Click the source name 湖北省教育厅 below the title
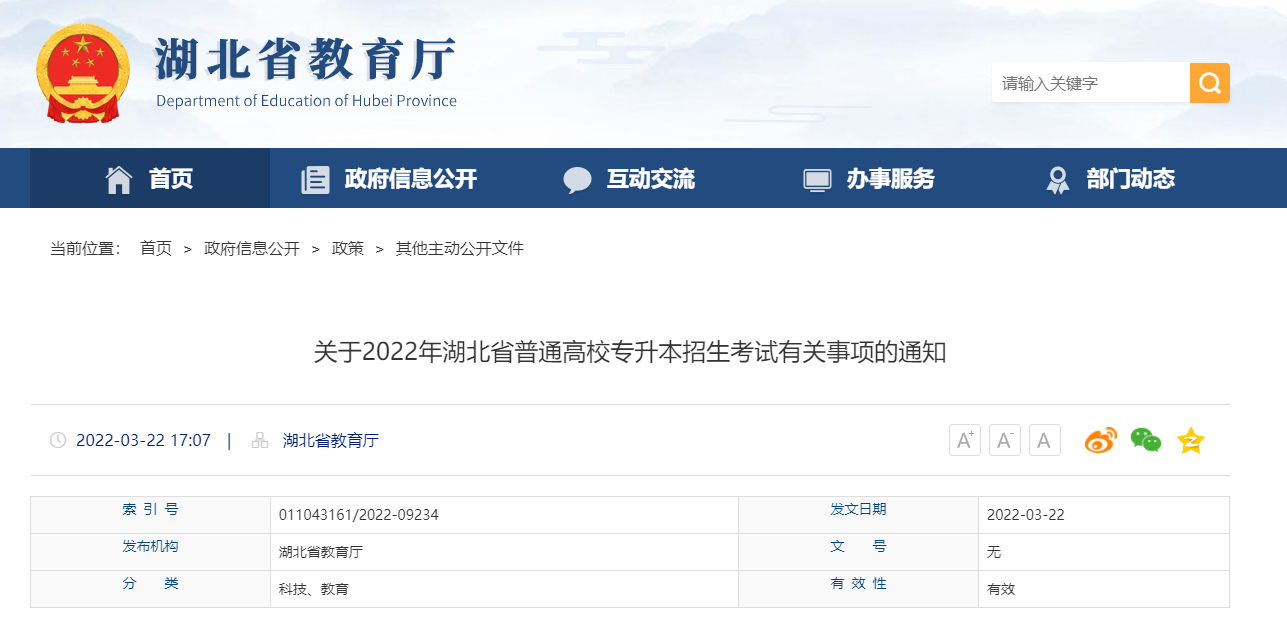1287x633 pixels. tap(331, 440)
